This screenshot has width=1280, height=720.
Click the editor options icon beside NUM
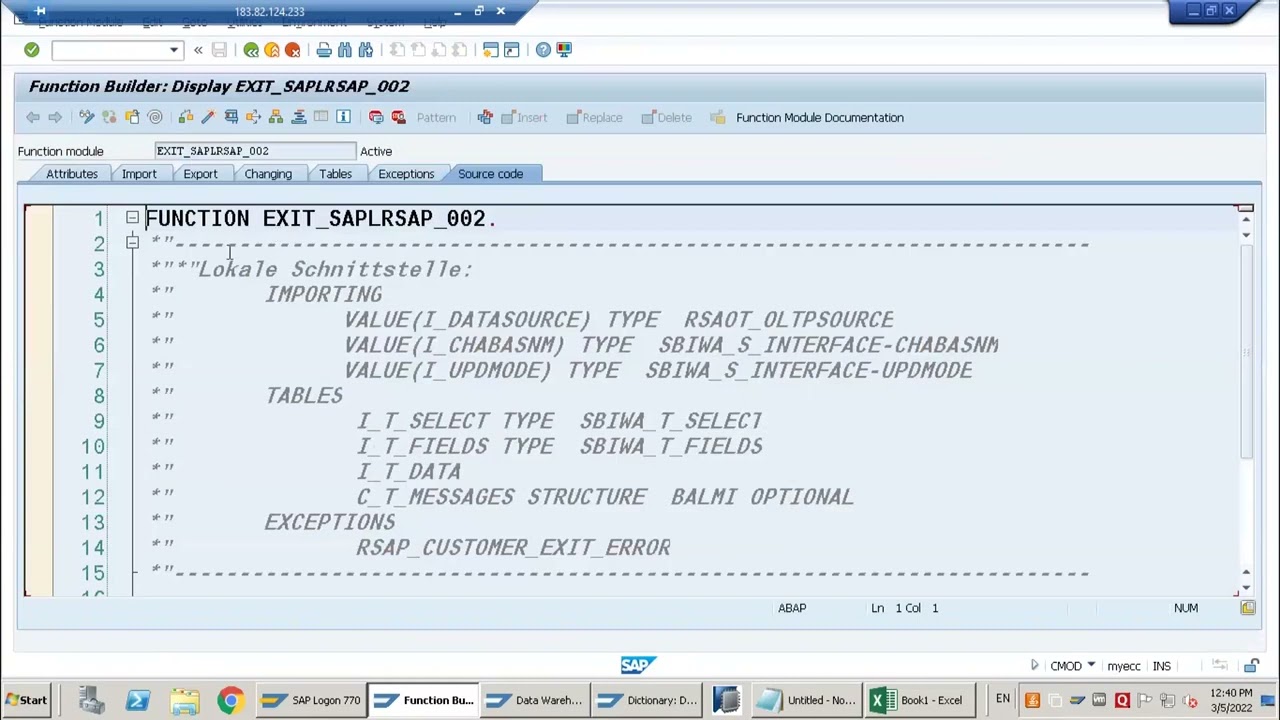(1248, 608)
